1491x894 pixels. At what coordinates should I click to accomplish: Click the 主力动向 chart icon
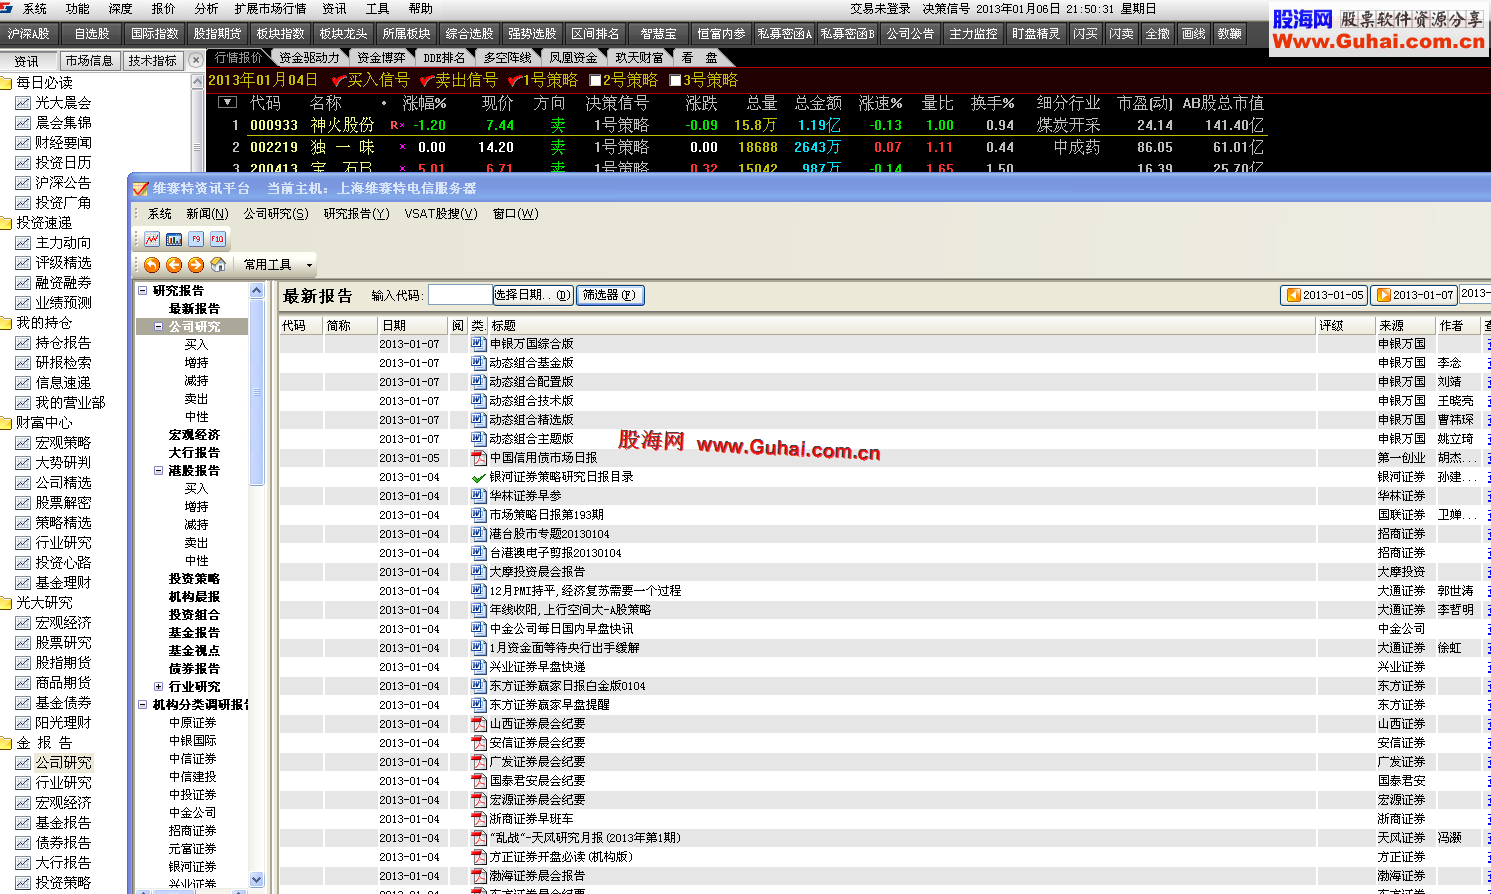point(23,243)
